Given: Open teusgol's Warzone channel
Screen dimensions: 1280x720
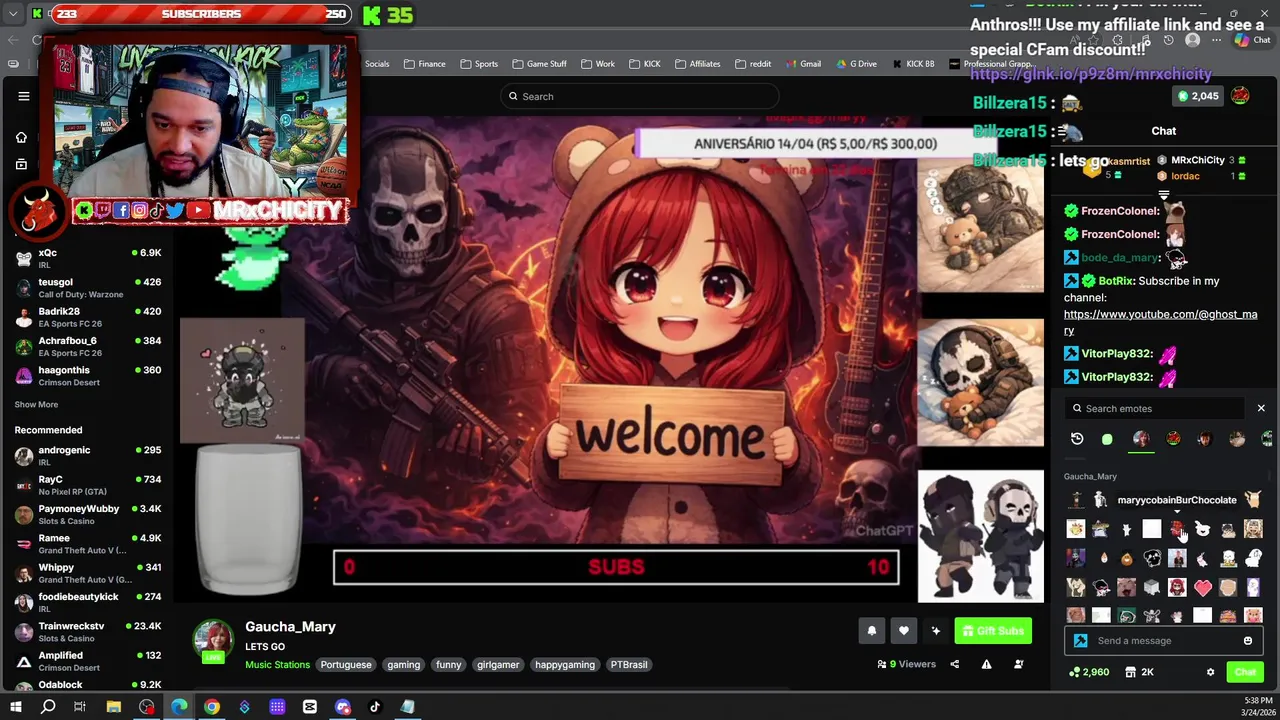Looking at the screenshot, I should [x=88, y=288].
